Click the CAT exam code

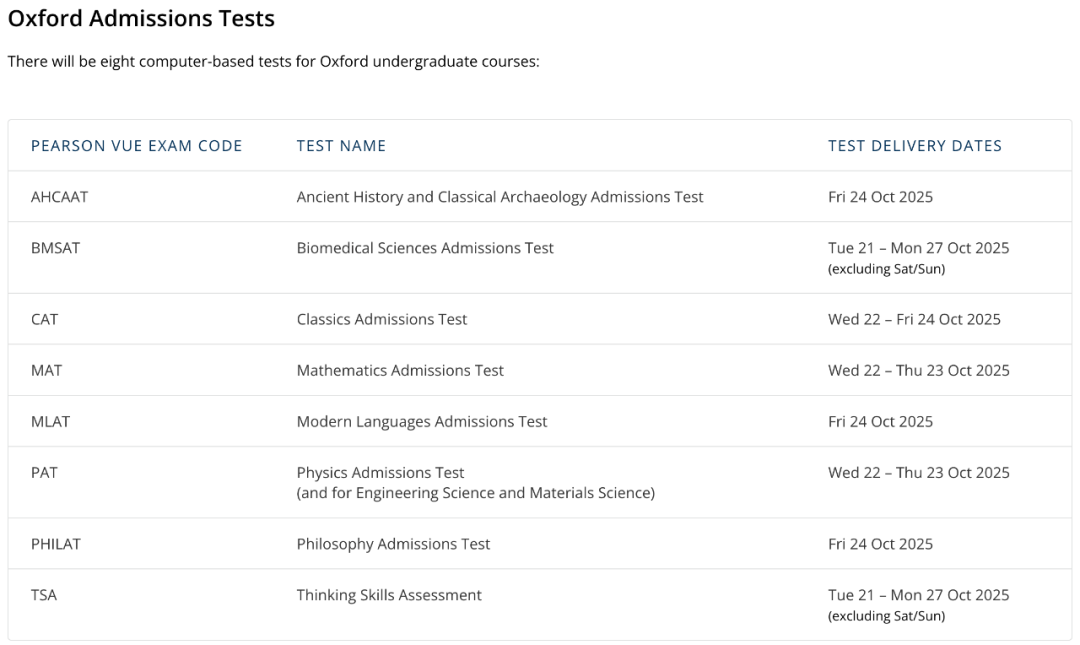[45, 319]
